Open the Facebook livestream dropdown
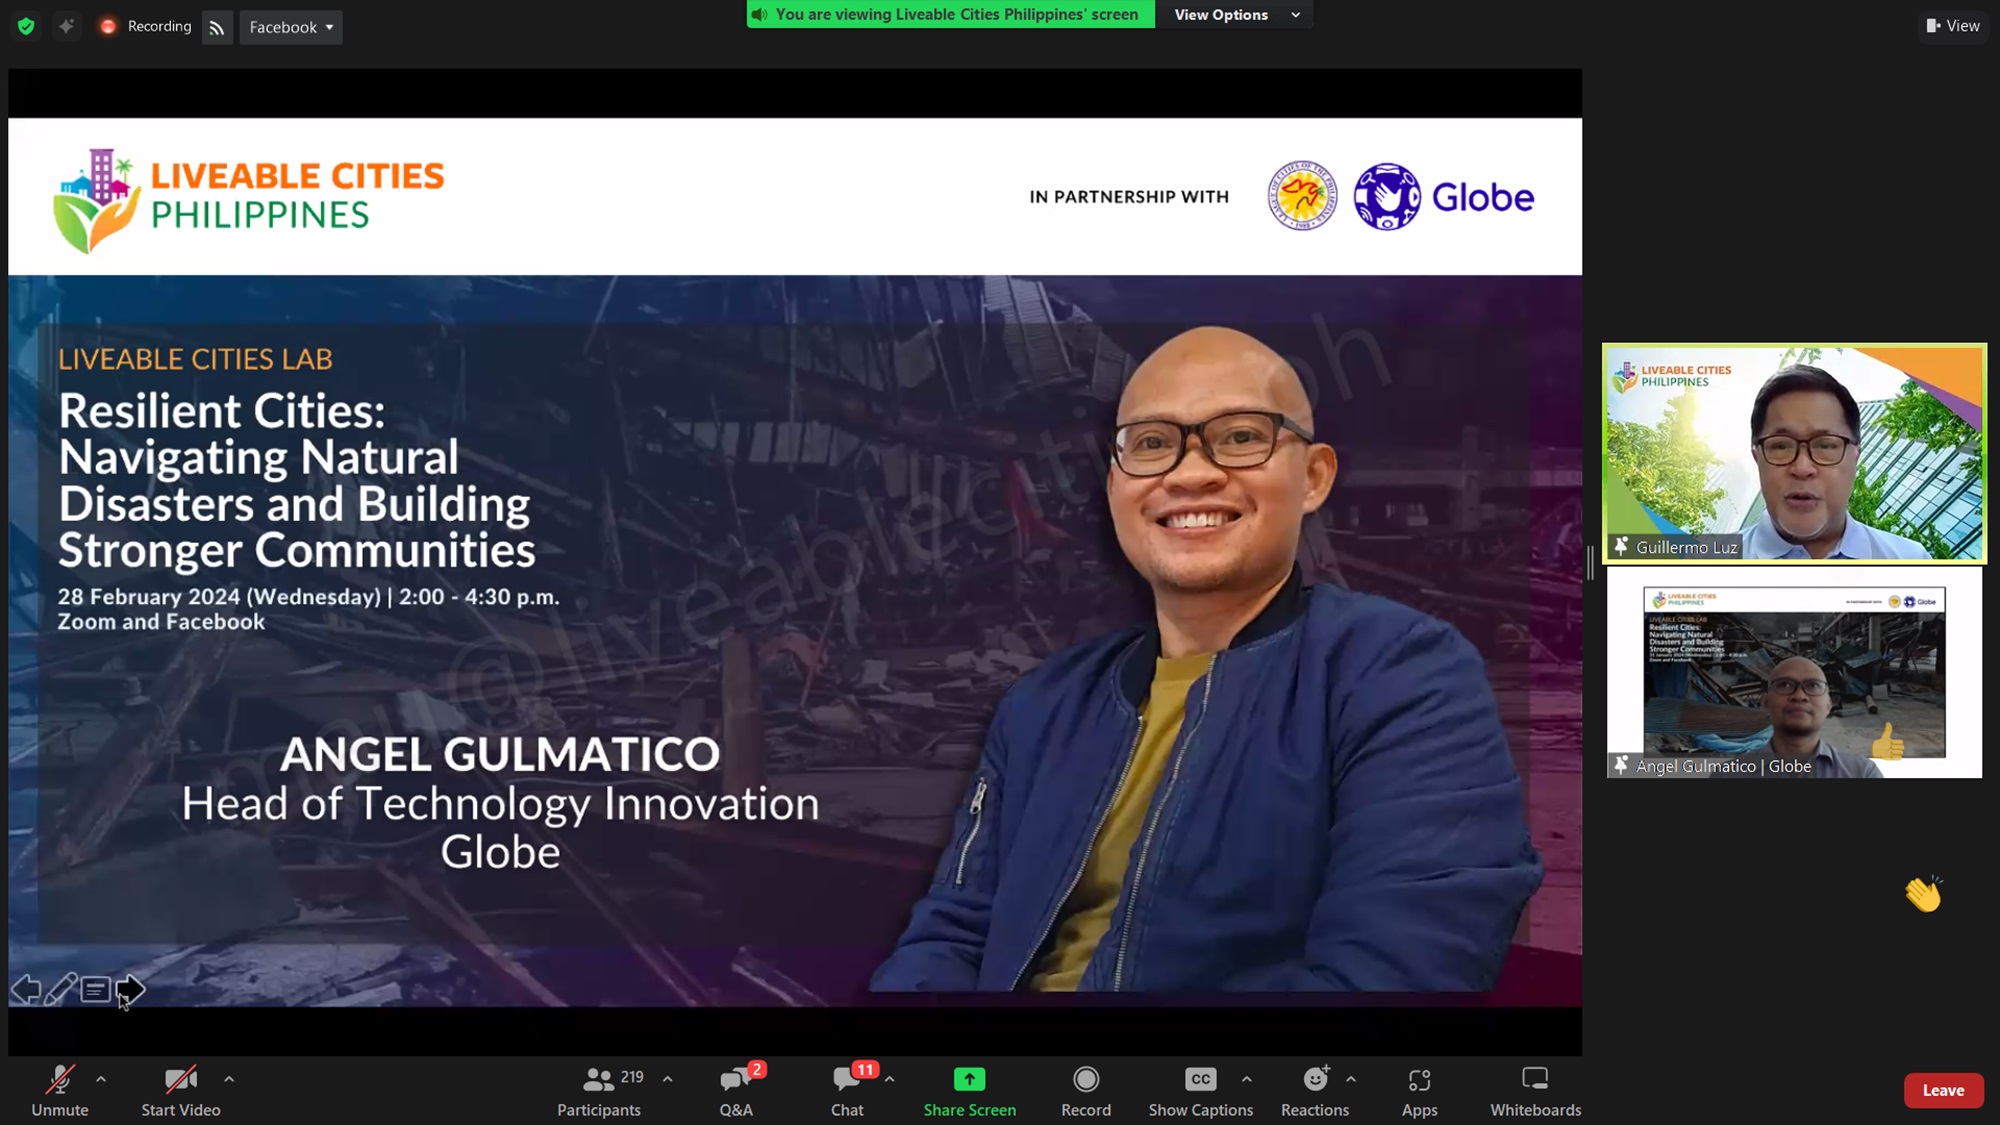This screenshot has width=2000, height=1125. tap(291, 28)
